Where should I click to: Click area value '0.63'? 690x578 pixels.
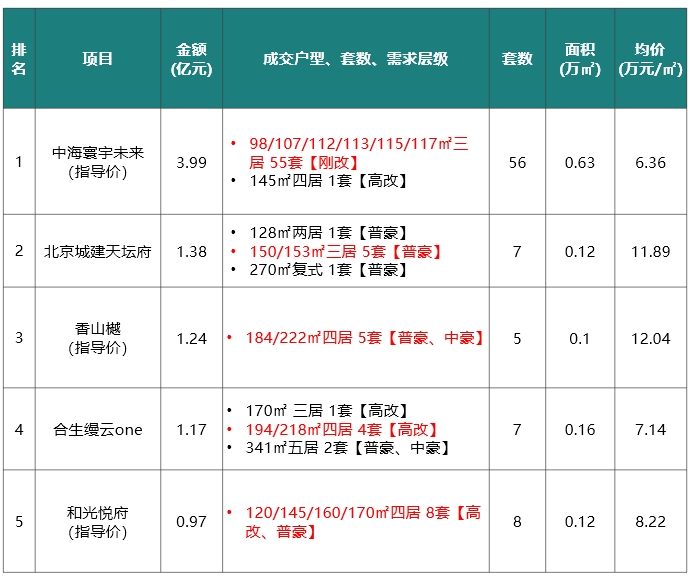(580, 162)
